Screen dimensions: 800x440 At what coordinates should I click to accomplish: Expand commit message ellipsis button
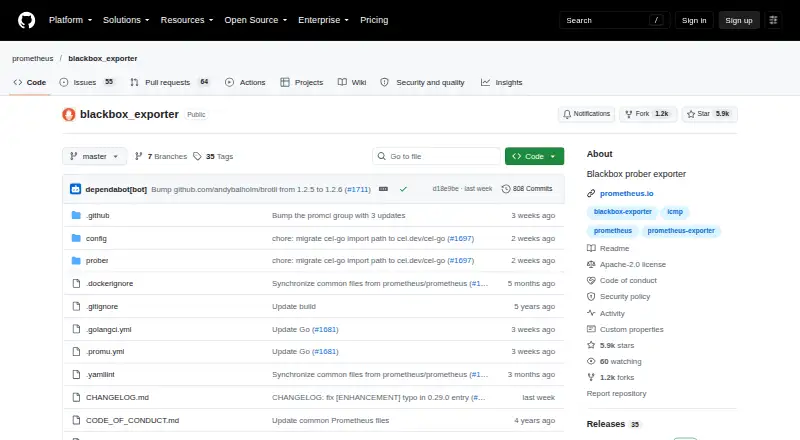click(x=383, y=189)
